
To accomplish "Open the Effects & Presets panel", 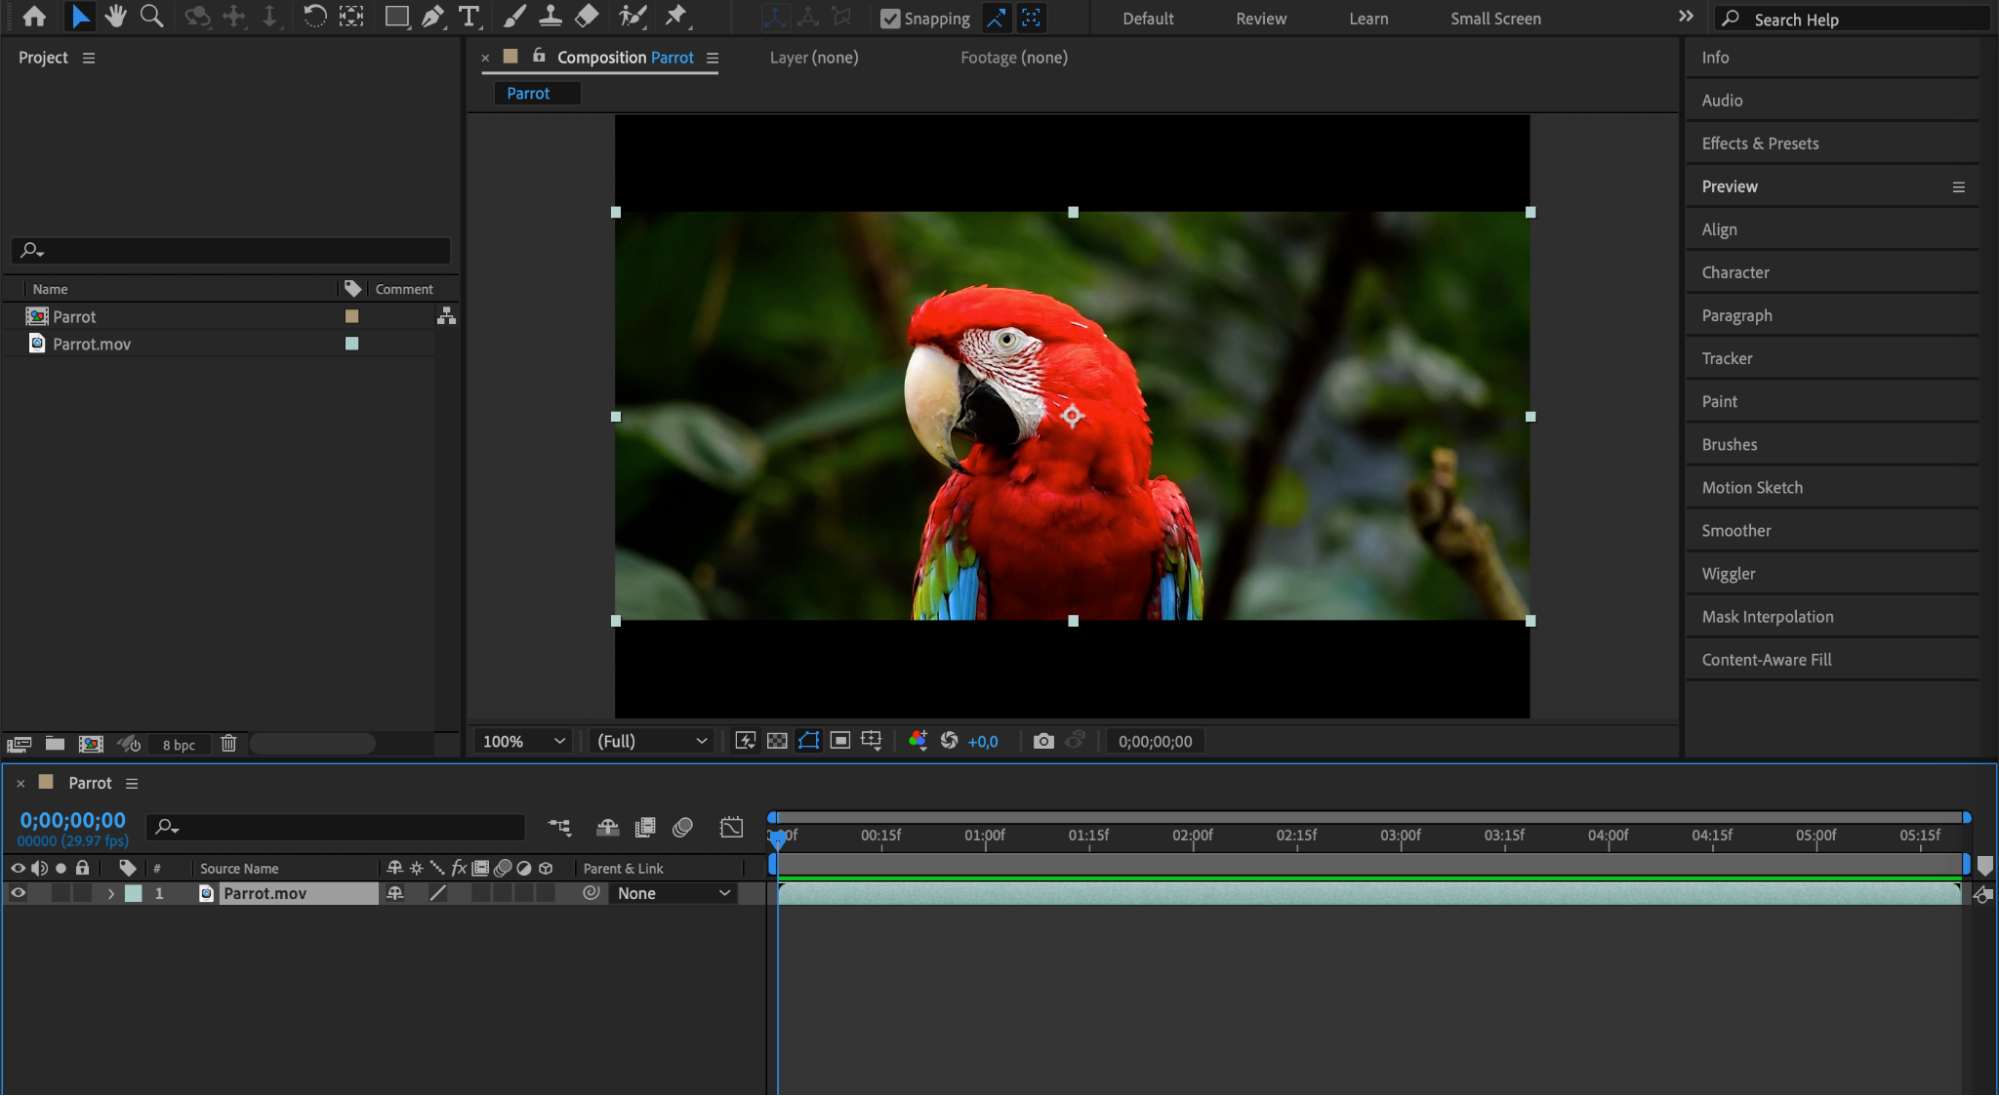I will click(1759, 143).
